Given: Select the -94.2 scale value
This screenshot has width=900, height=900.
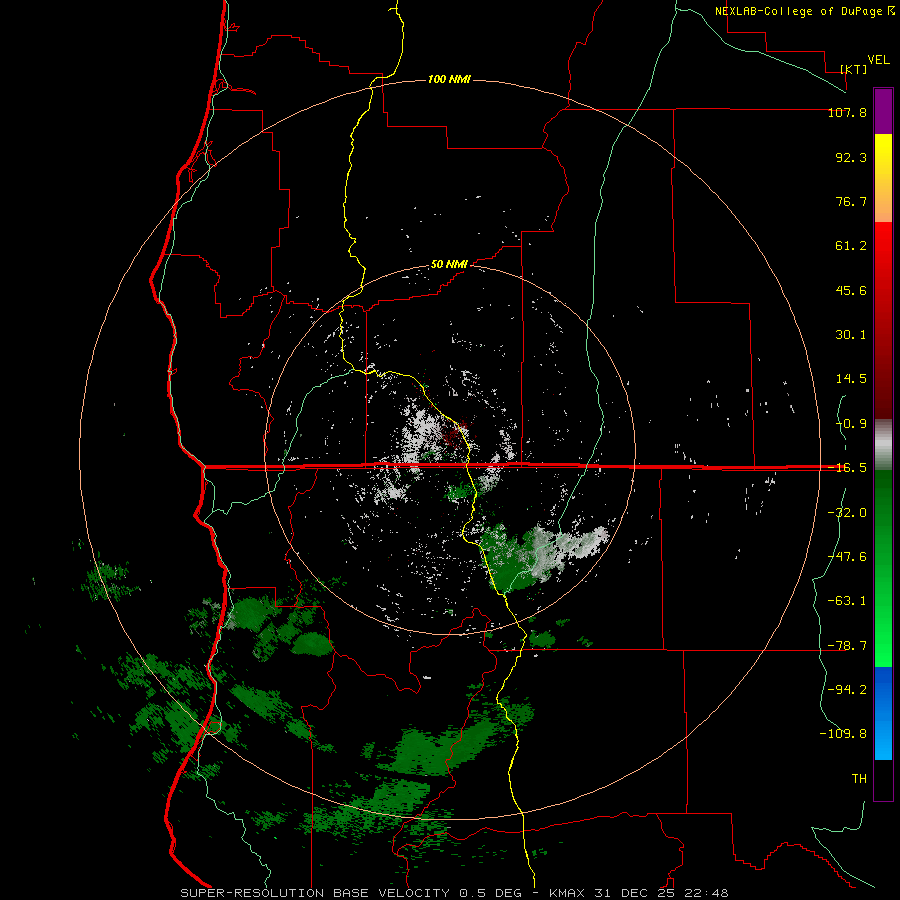Looking at the screenshot, I should coord(847,690).
